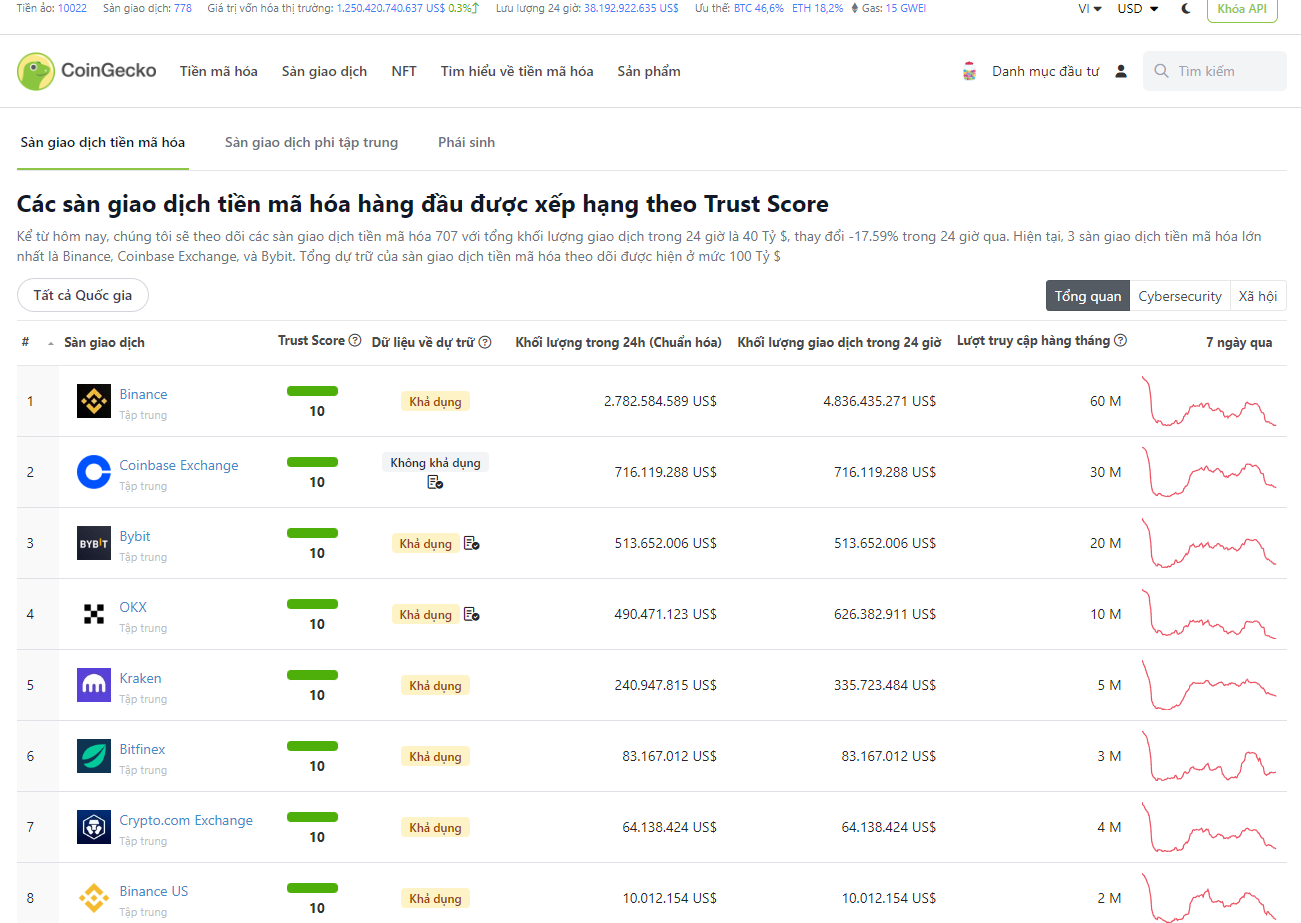
Task: Open the Coinbase Exchange link
Action: click(179, 465)
